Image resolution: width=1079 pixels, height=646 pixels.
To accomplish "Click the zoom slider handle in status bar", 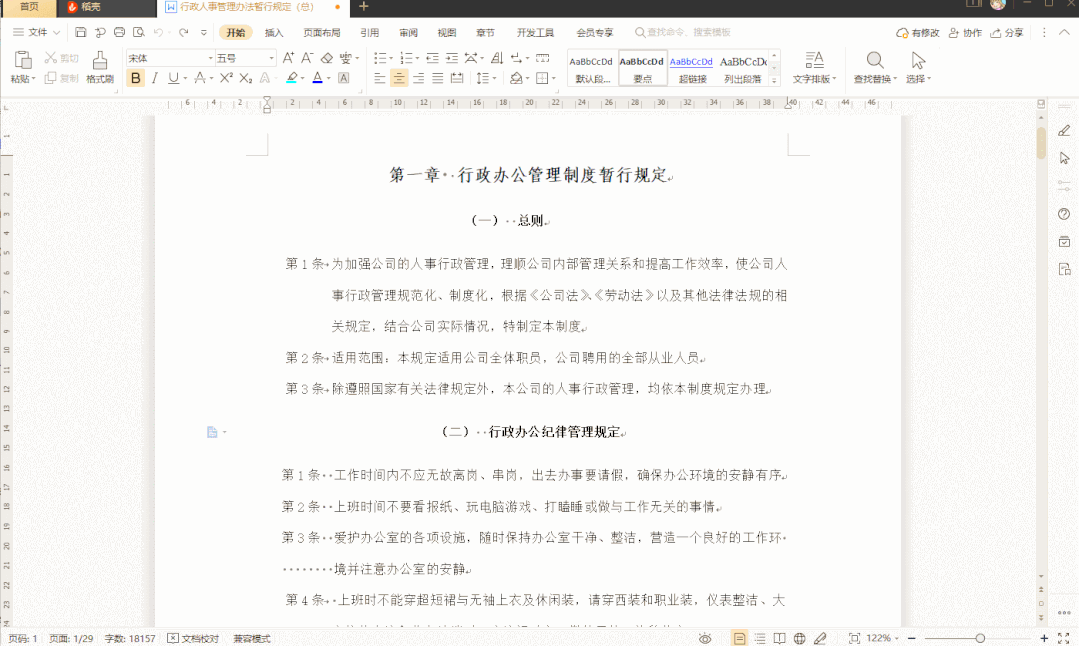I will (x=980, y=638).
